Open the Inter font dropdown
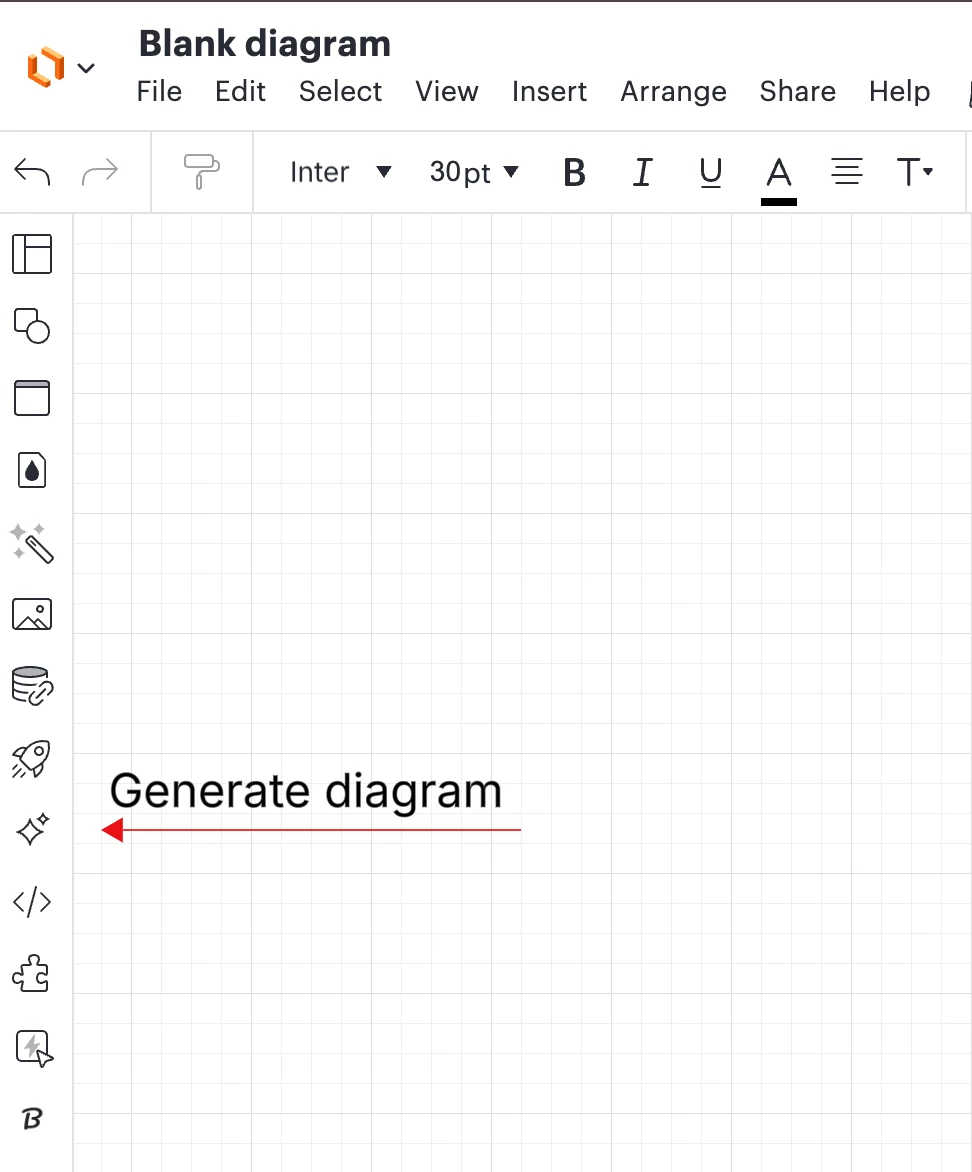Viewport: 972px width, 1172px height. 341,172
